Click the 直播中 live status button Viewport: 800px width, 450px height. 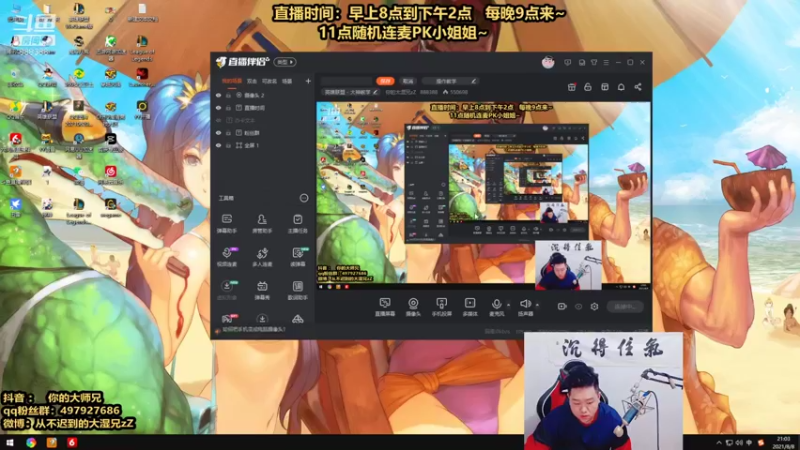pyautogui.click(x=625, y=307)
